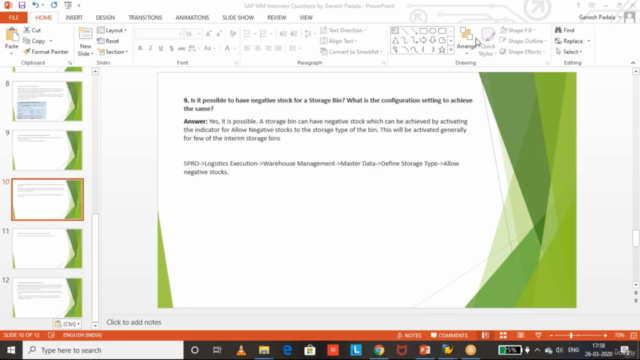Toggle Notes pane from status bar
The image size is (640, 360).
click(x=409, y=335)
